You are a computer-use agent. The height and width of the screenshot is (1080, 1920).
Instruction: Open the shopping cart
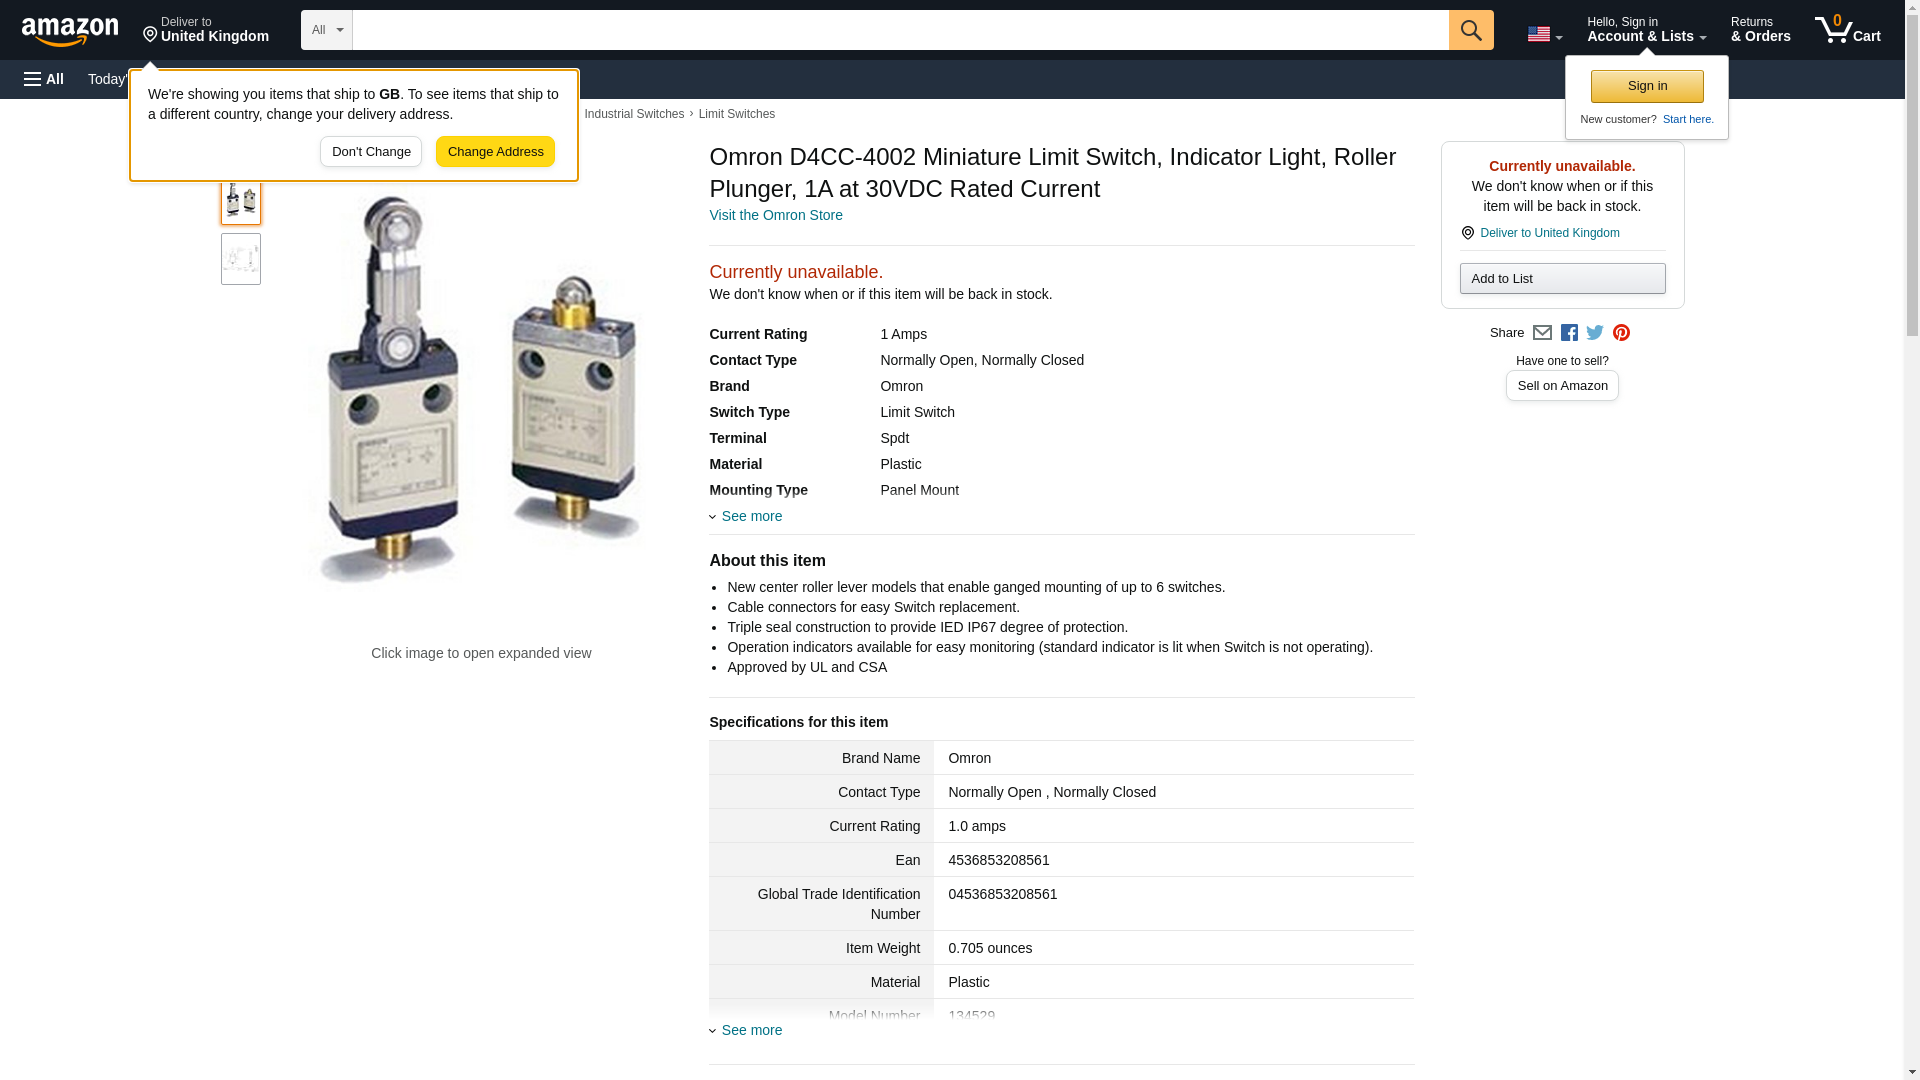(1847, 30)
